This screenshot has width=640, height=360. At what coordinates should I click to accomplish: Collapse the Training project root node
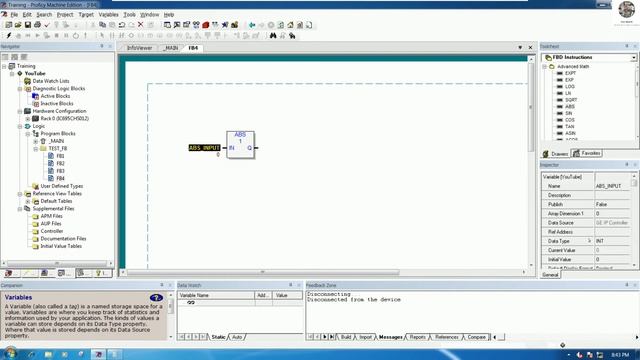tap(4, 66)
